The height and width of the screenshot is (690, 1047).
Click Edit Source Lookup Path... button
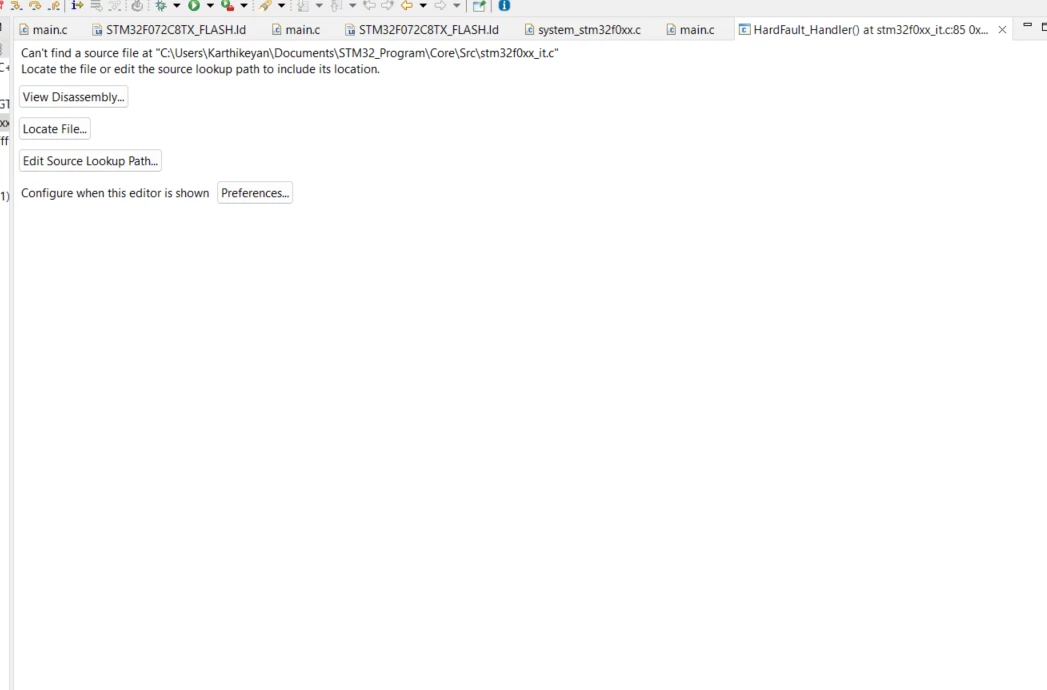90,161
